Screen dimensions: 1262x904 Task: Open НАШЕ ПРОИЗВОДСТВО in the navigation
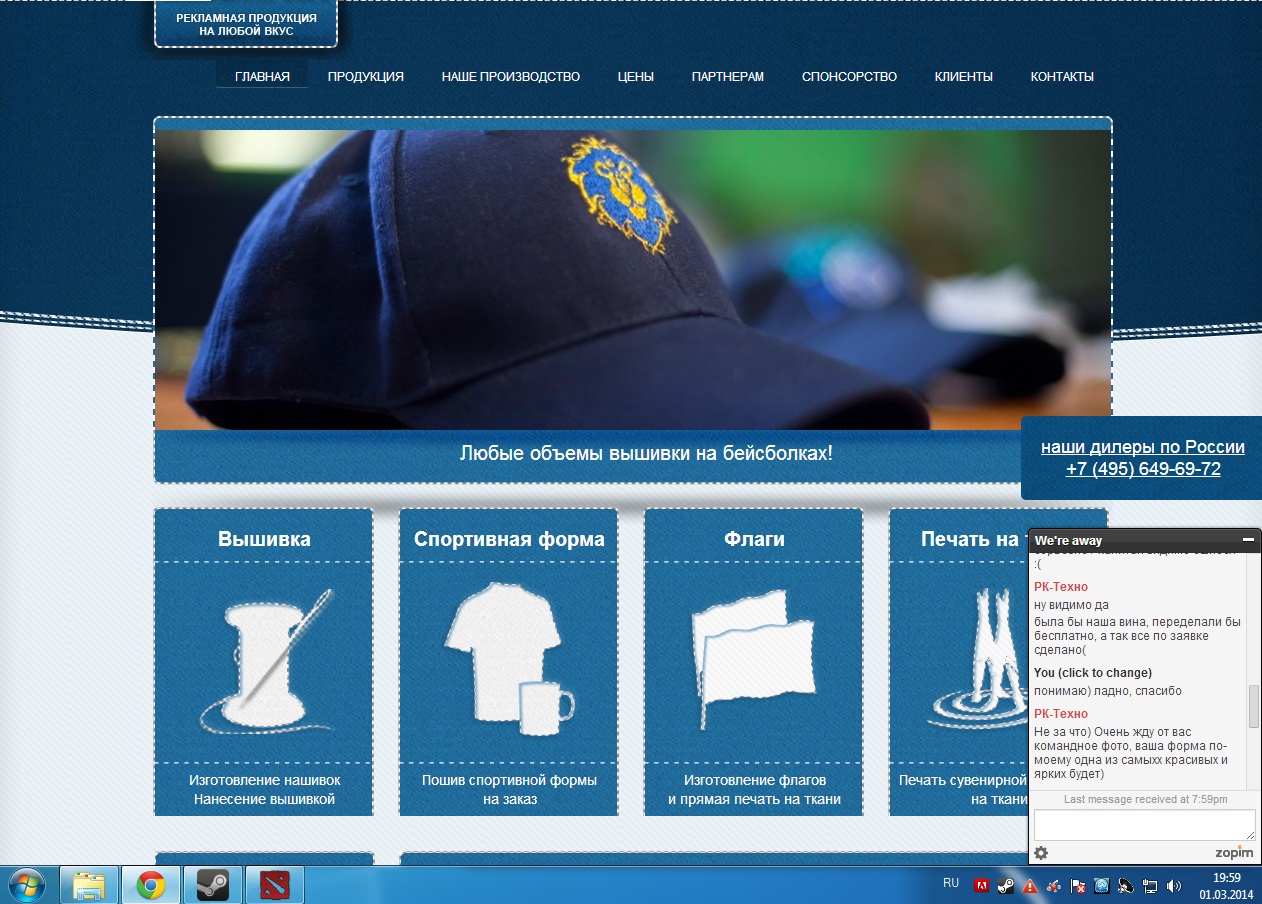click(x=511, y=77)
